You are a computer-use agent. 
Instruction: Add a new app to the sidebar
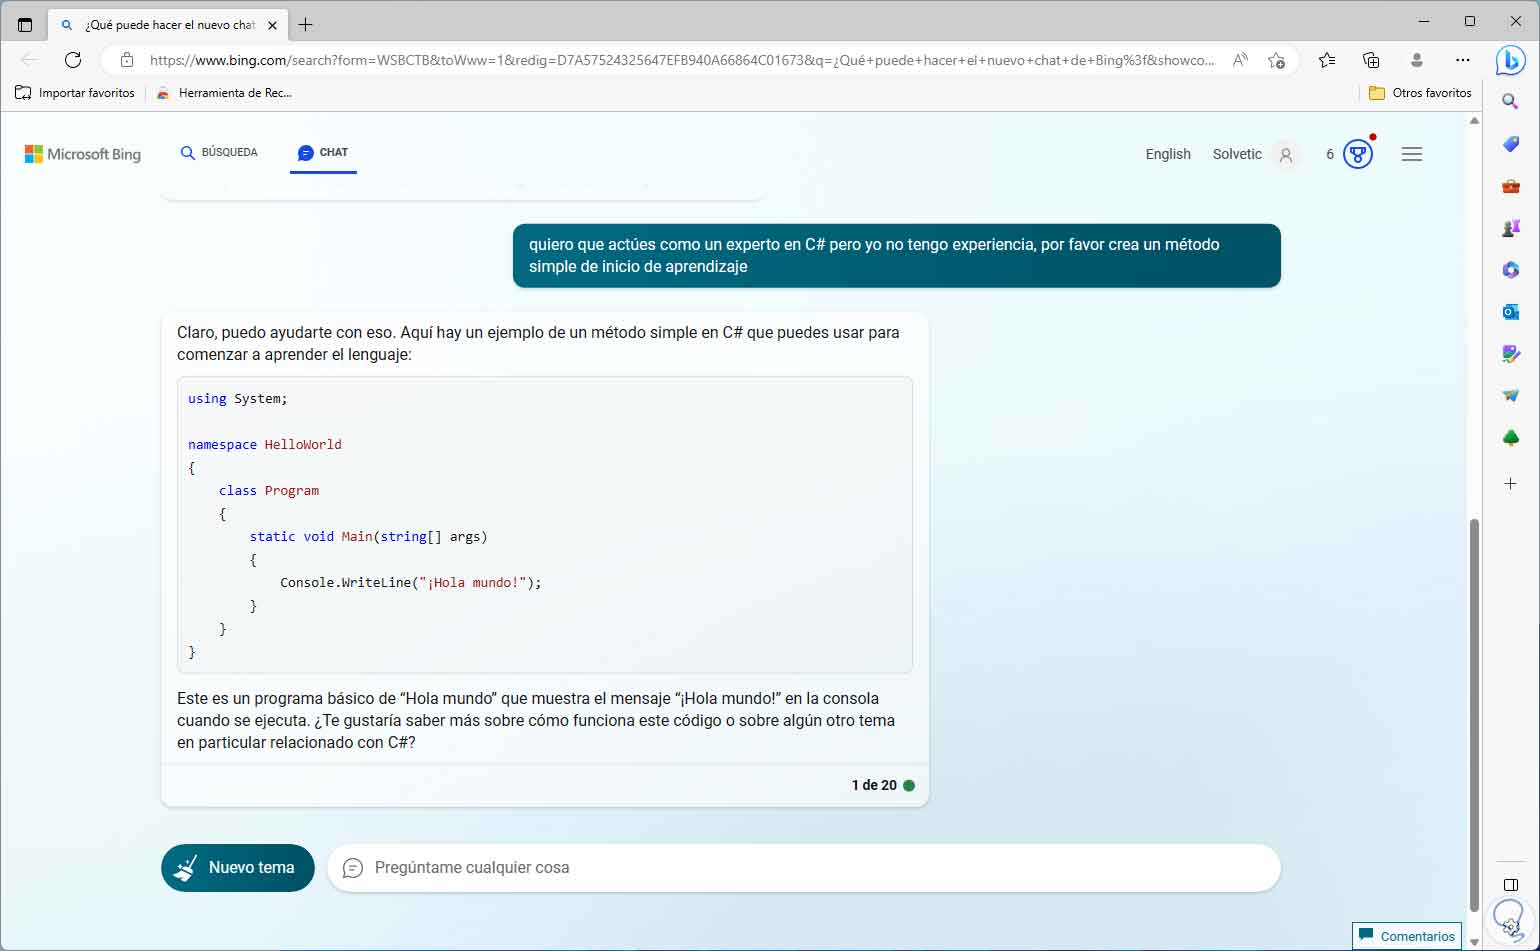(1511, 484)
